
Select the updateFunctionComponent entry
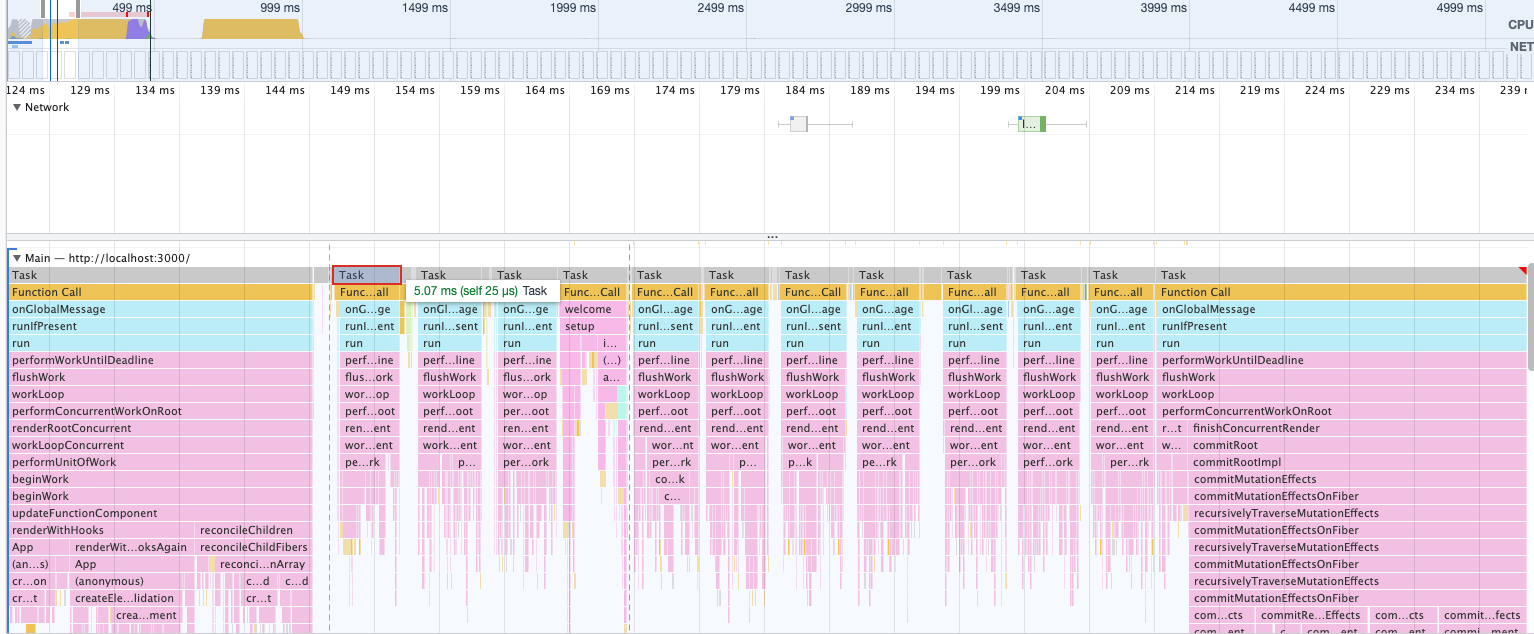pos(85,513)
